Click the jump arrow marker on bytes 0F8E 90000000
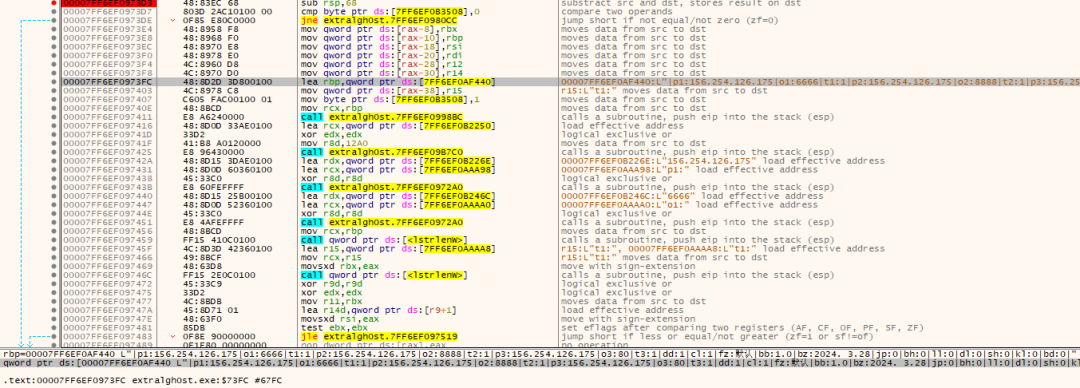The image size is (1080, 388). (174, 336)
